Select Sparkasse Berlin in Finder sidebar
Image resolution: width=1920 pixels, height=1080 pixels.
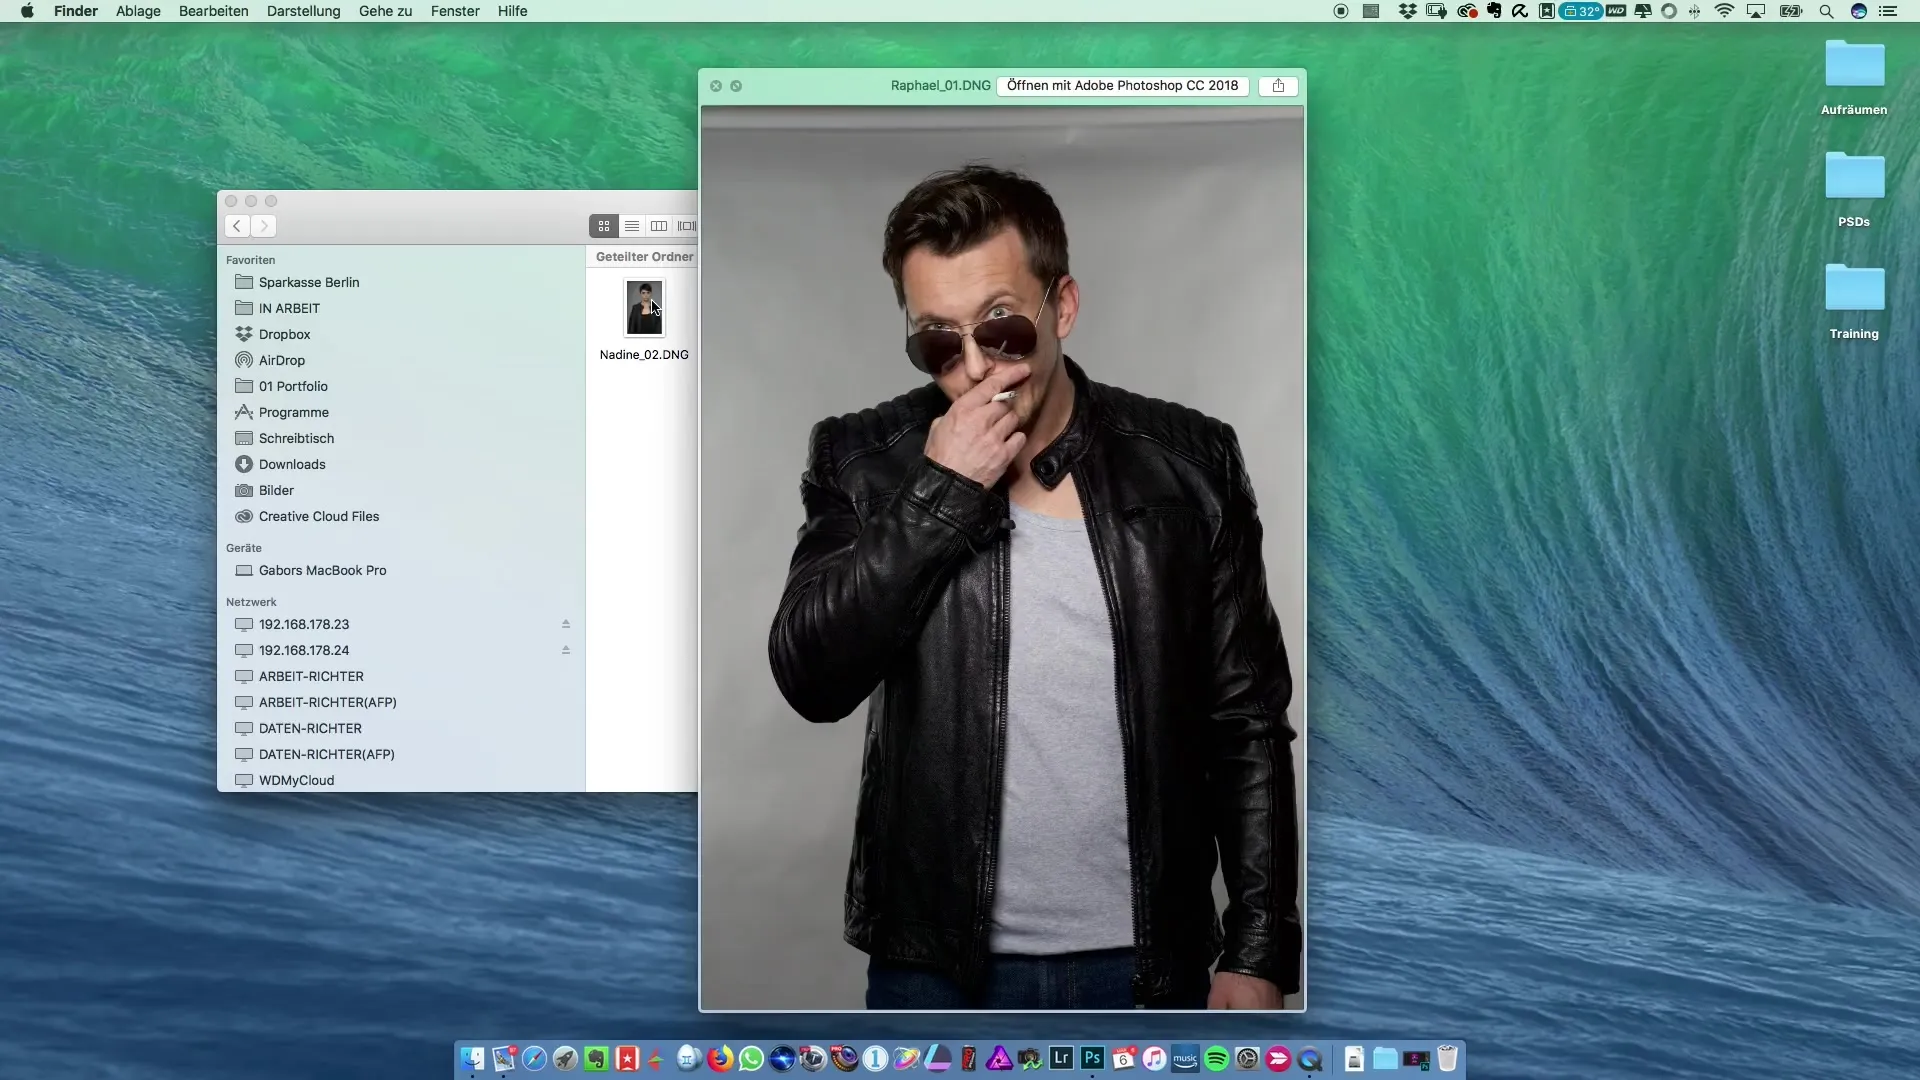pyautogui.click(x=309, y=282)
